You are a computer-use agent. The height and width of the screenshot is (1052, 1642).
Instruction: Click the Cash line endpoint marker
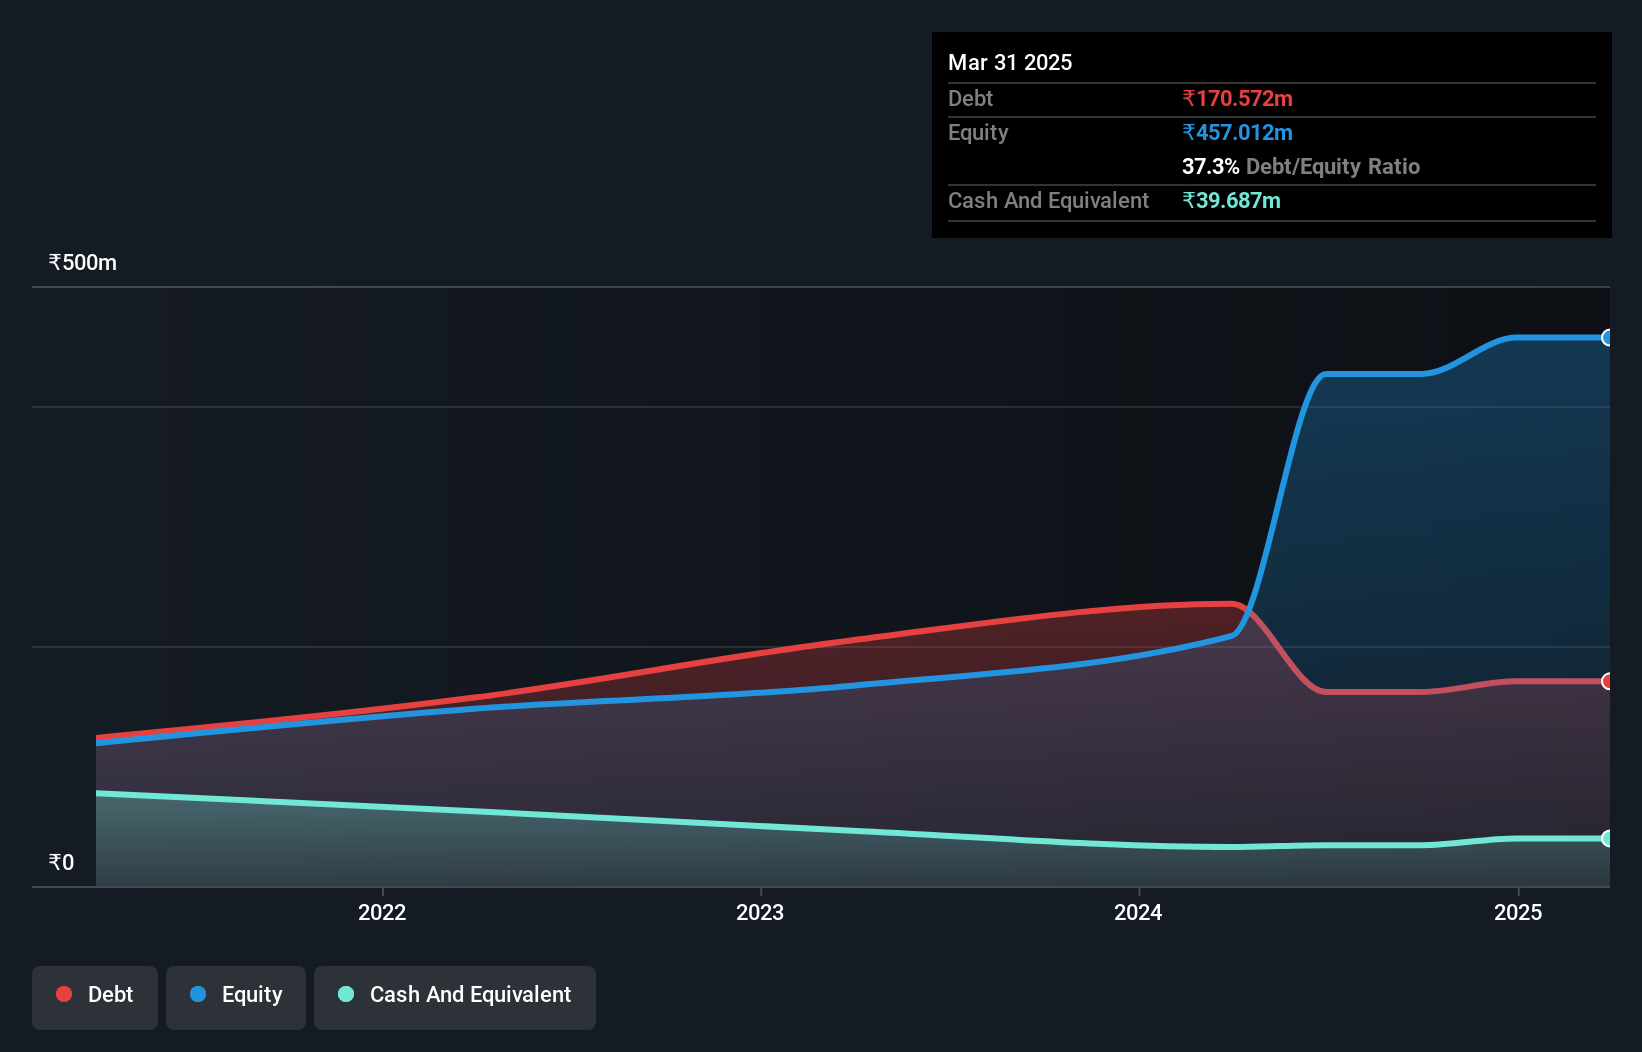point(1607,838)
